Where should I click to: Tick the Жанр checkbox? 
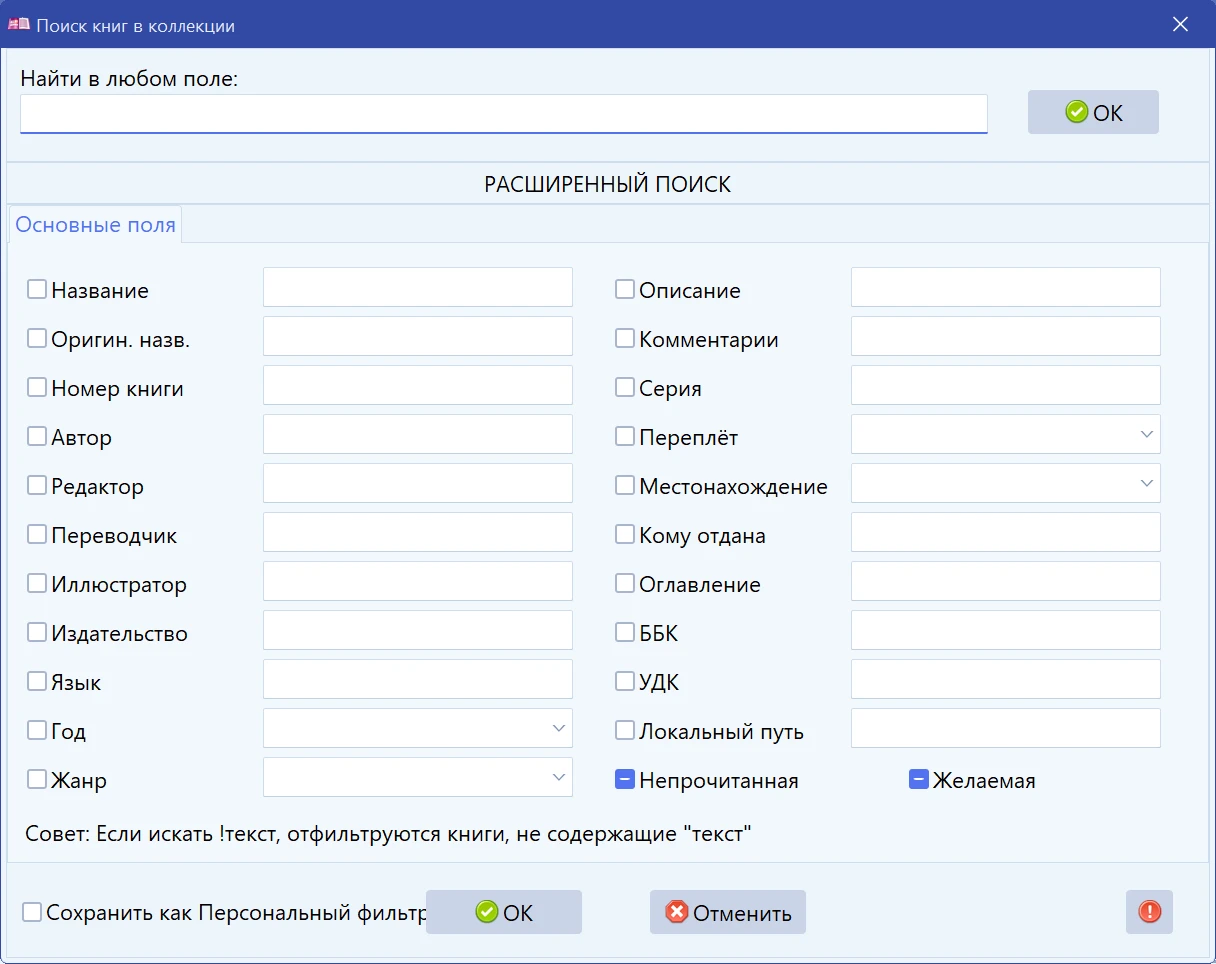click(37, 780)
